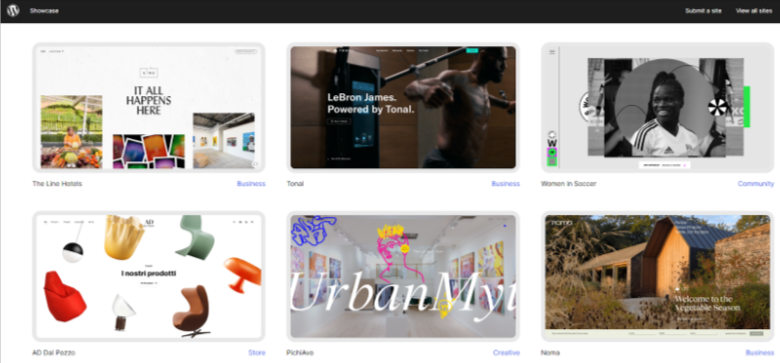Select Store tag under AD Dal Pozzo
Screen dimensions: 780x363
257,353
